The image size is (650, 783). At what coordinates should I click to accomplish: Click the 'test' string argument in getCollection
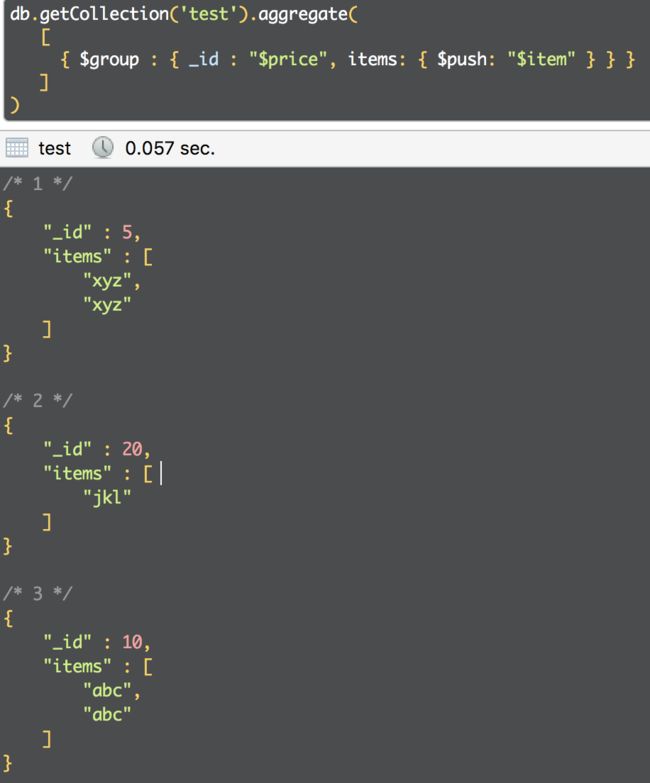(x=208, y=13)
